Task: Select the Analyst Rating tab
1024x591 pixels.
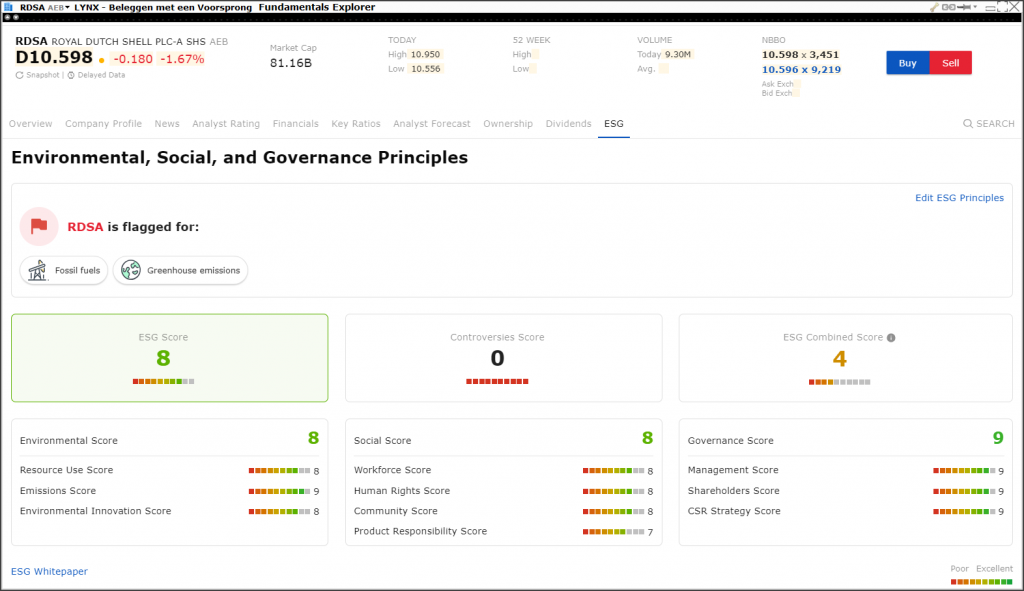Action: pos(226,123)
